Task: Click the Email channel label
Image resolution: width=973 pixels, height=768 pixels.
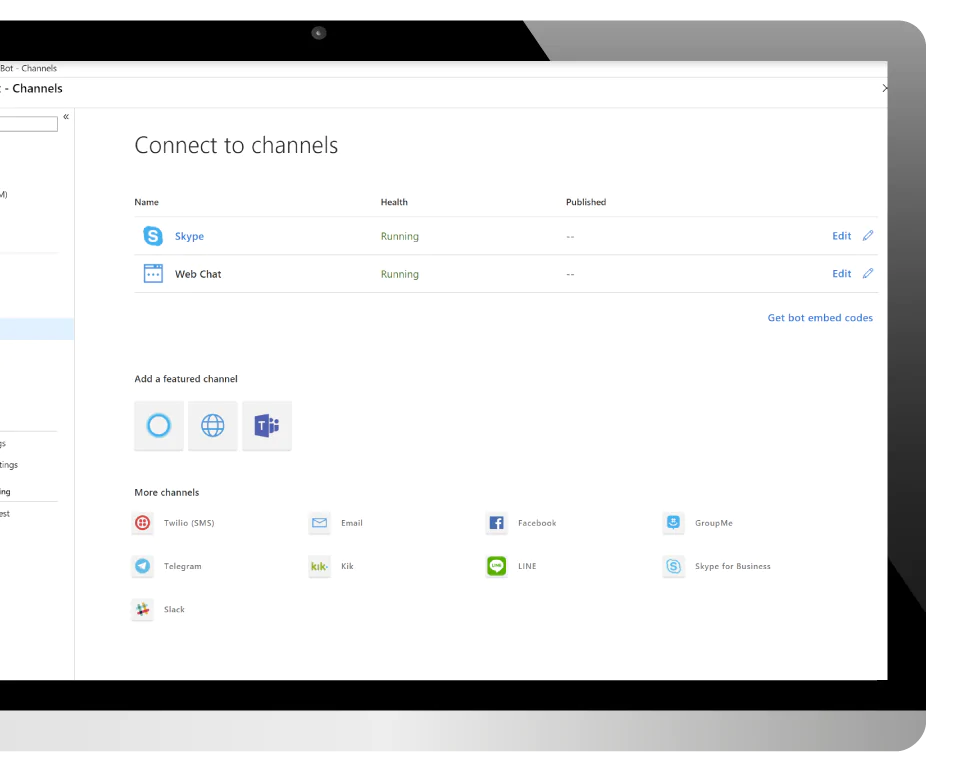Action: click(x=352, y=523)
